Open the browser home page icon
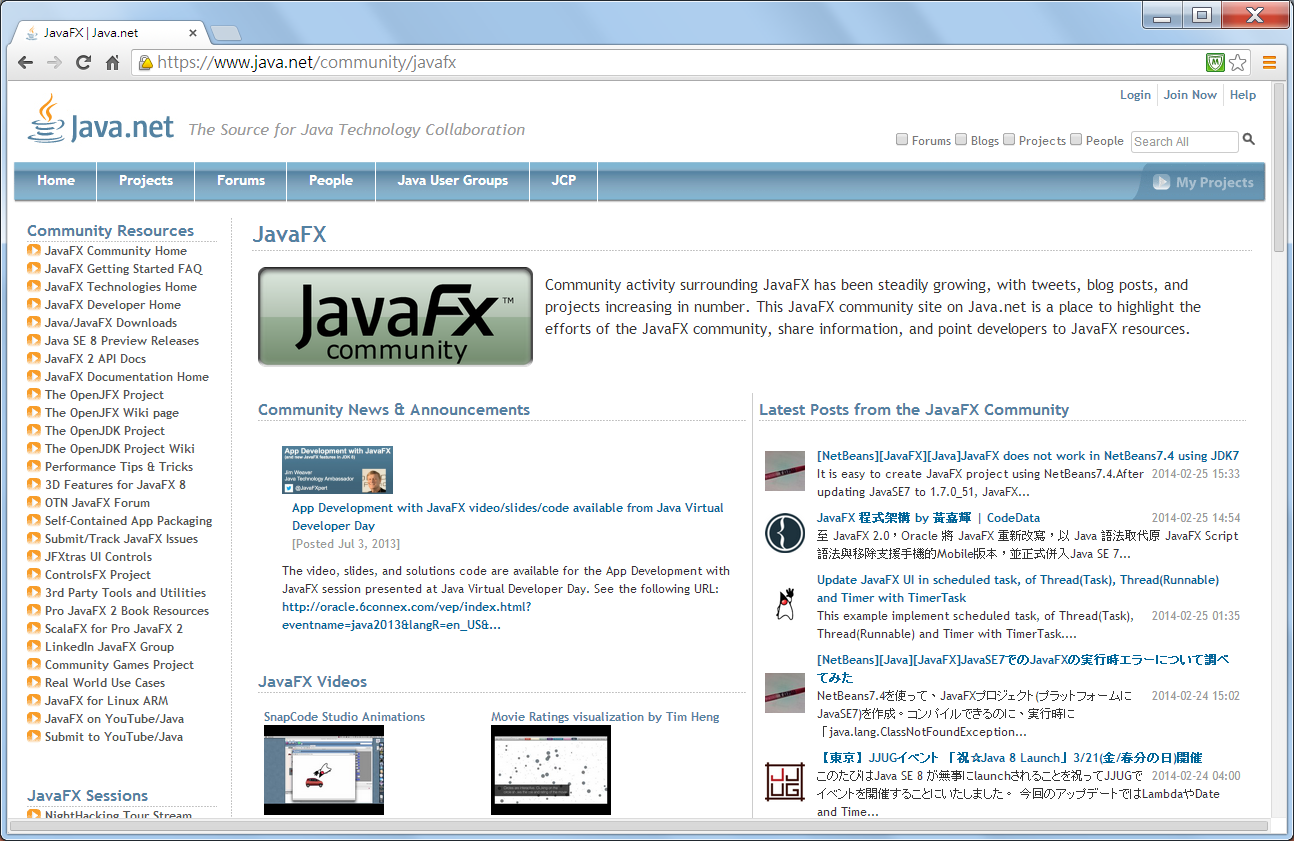Screen dimensions: 1294x841 [x=112, y=62]
